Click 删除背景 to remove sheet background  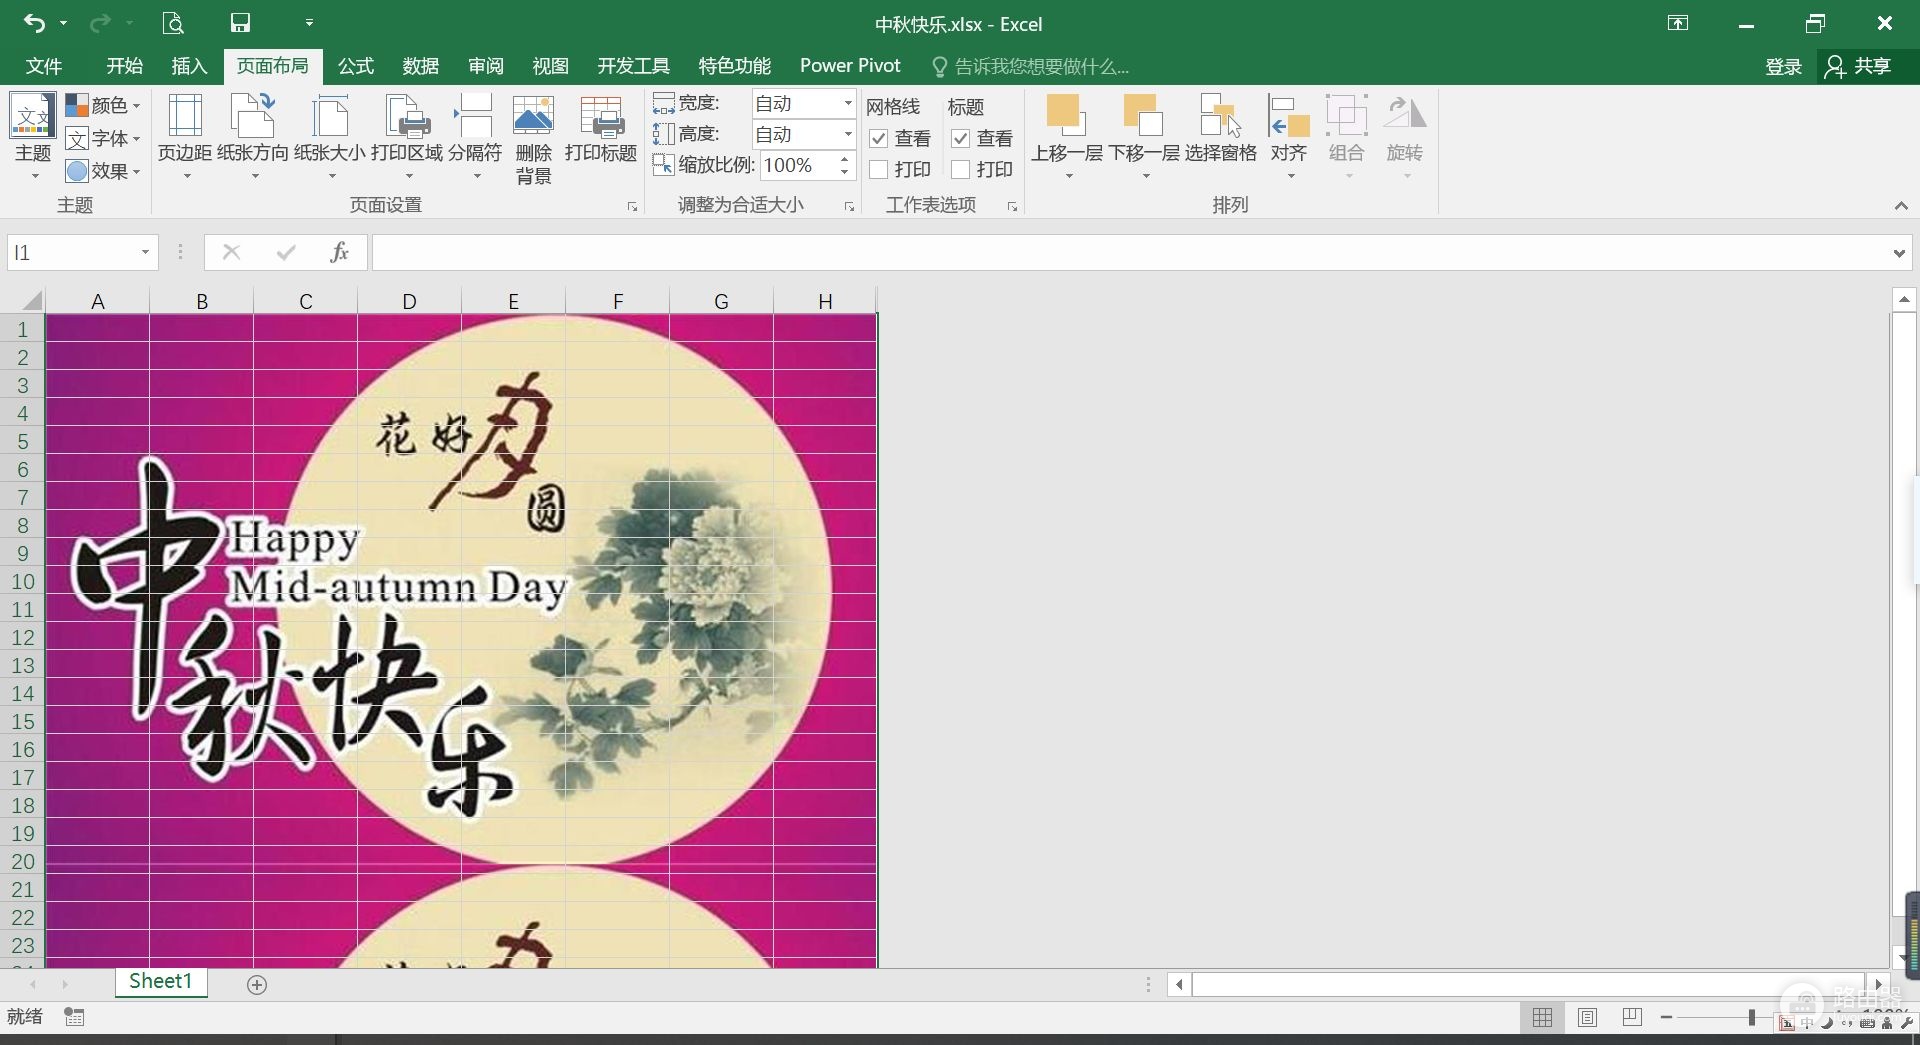click(533, 138)
